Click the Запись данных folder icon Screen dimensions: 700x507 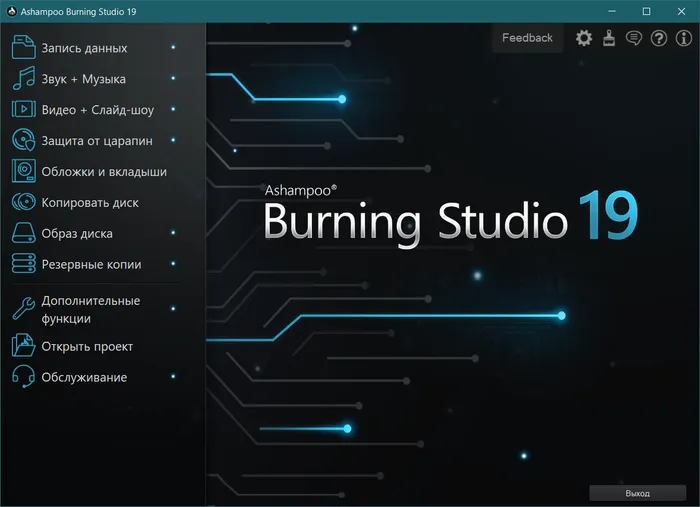point(23,47)
